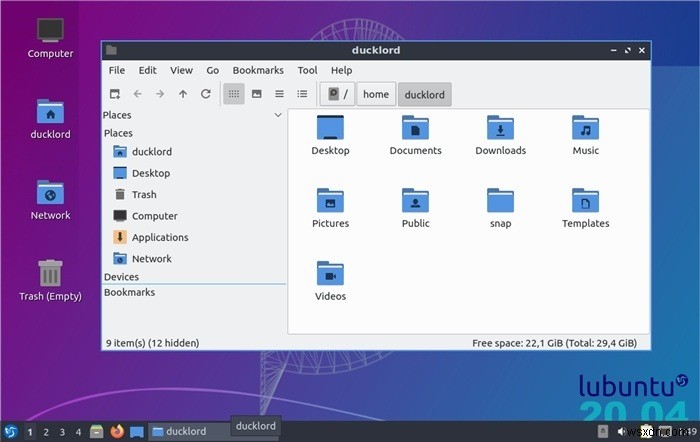Collapse the Devices section in sidebar

(x=121, y=276)
